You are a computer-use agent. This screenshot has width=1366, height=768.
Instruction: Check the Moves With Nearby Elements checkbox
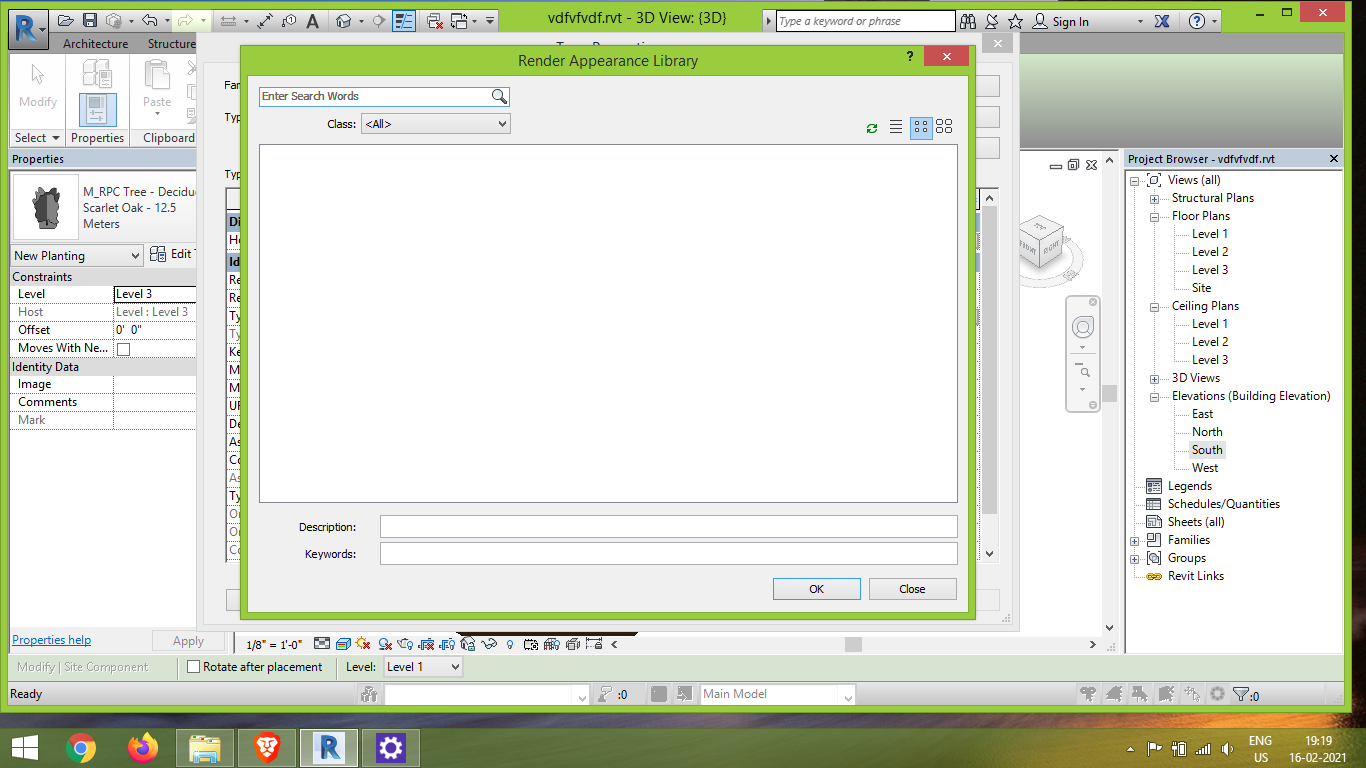pos(123,347)
